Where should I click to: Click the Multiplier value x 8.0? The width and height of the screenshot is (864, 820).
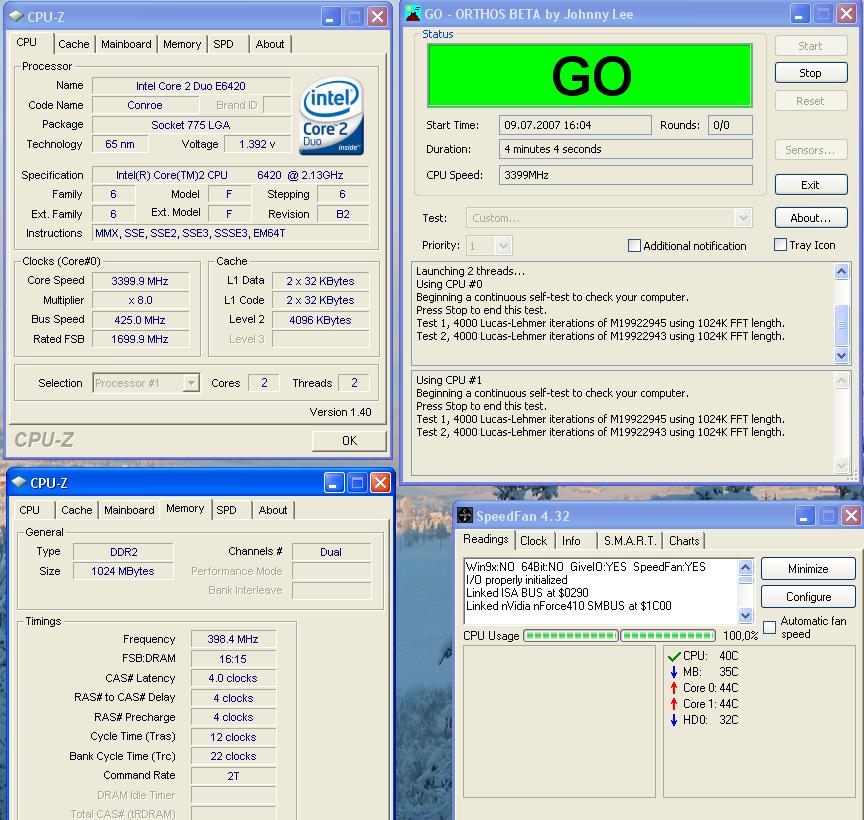tap(141, 300)
